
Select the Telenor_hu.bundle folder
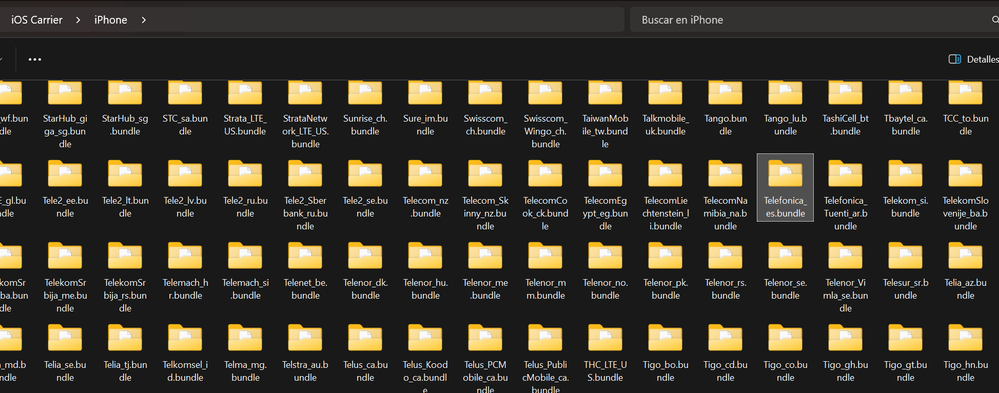(x=425, y=270)
